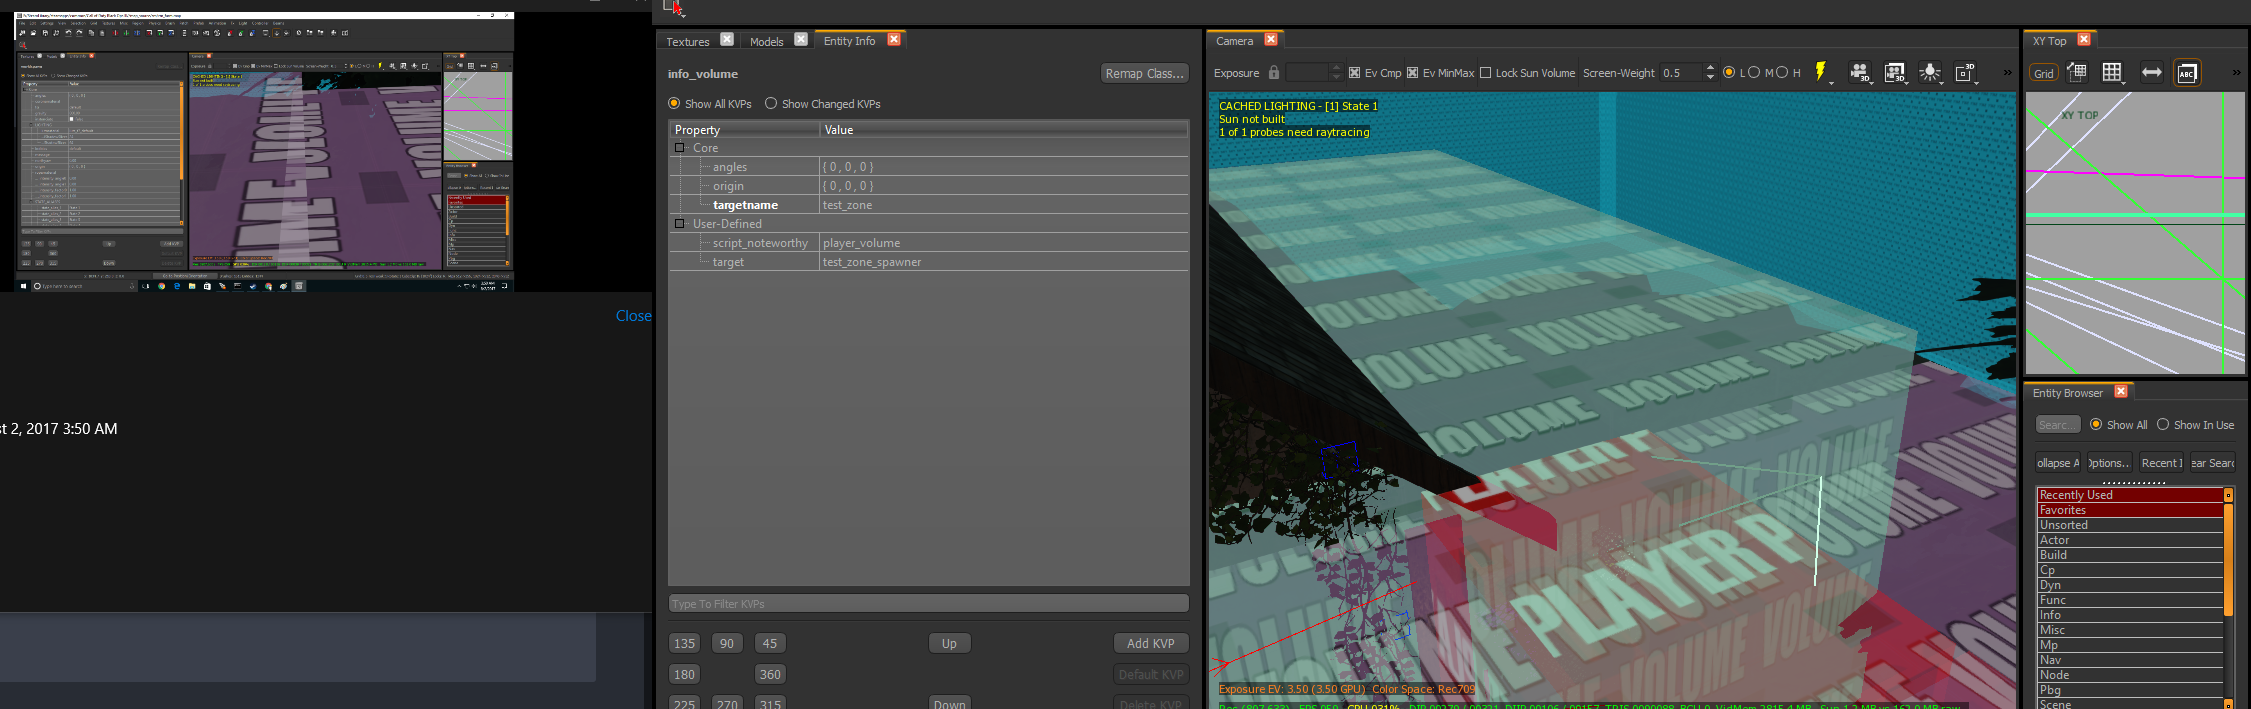The height and width of the screenshot is (709, 2251).
Task: Click the grid table icon in XY Top toolbar
Action: (x=2112, y=72)
